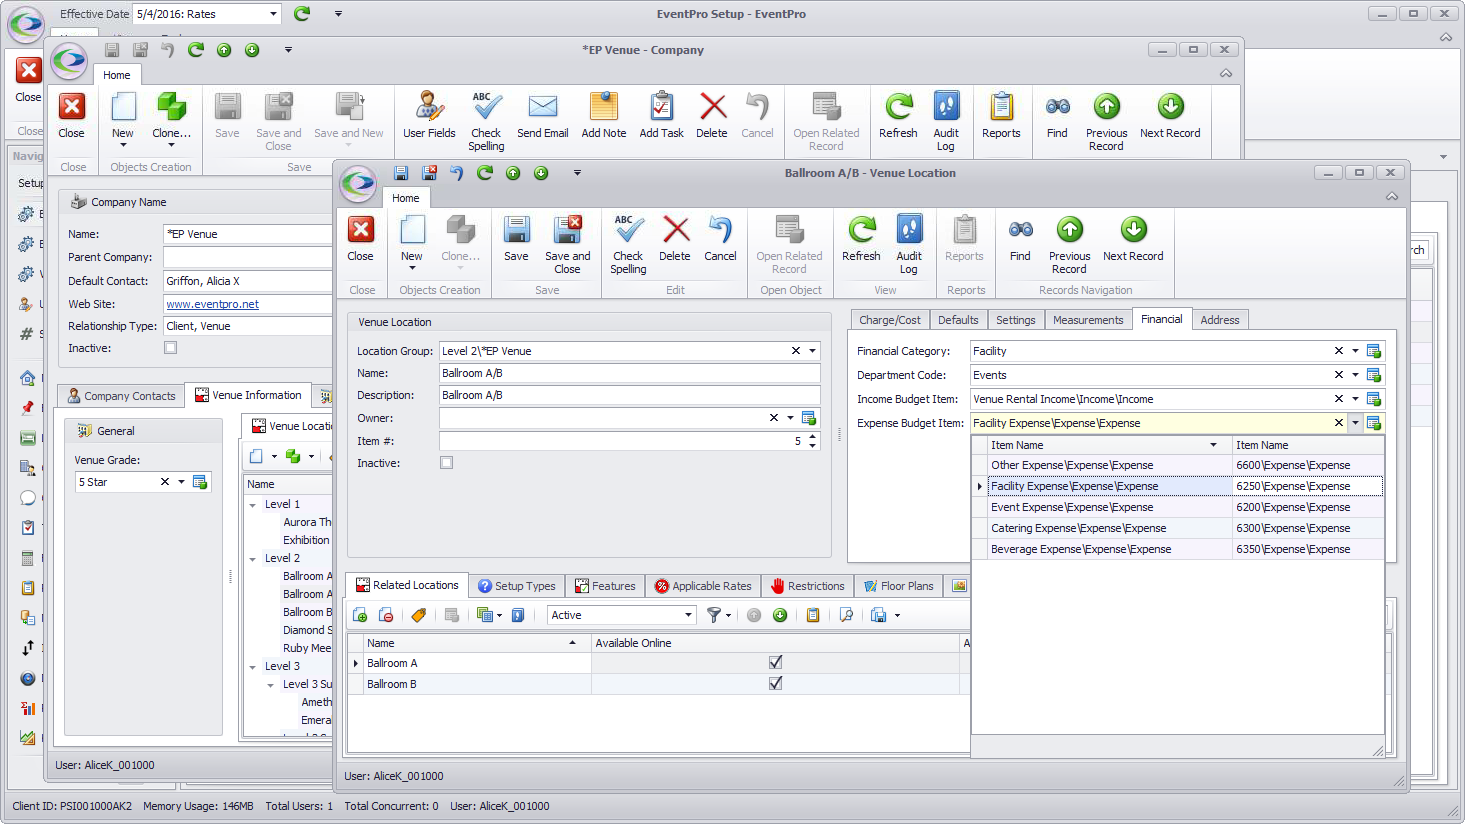
Task: Go to Previous Record in Venue Location window
Action: 1069,245
